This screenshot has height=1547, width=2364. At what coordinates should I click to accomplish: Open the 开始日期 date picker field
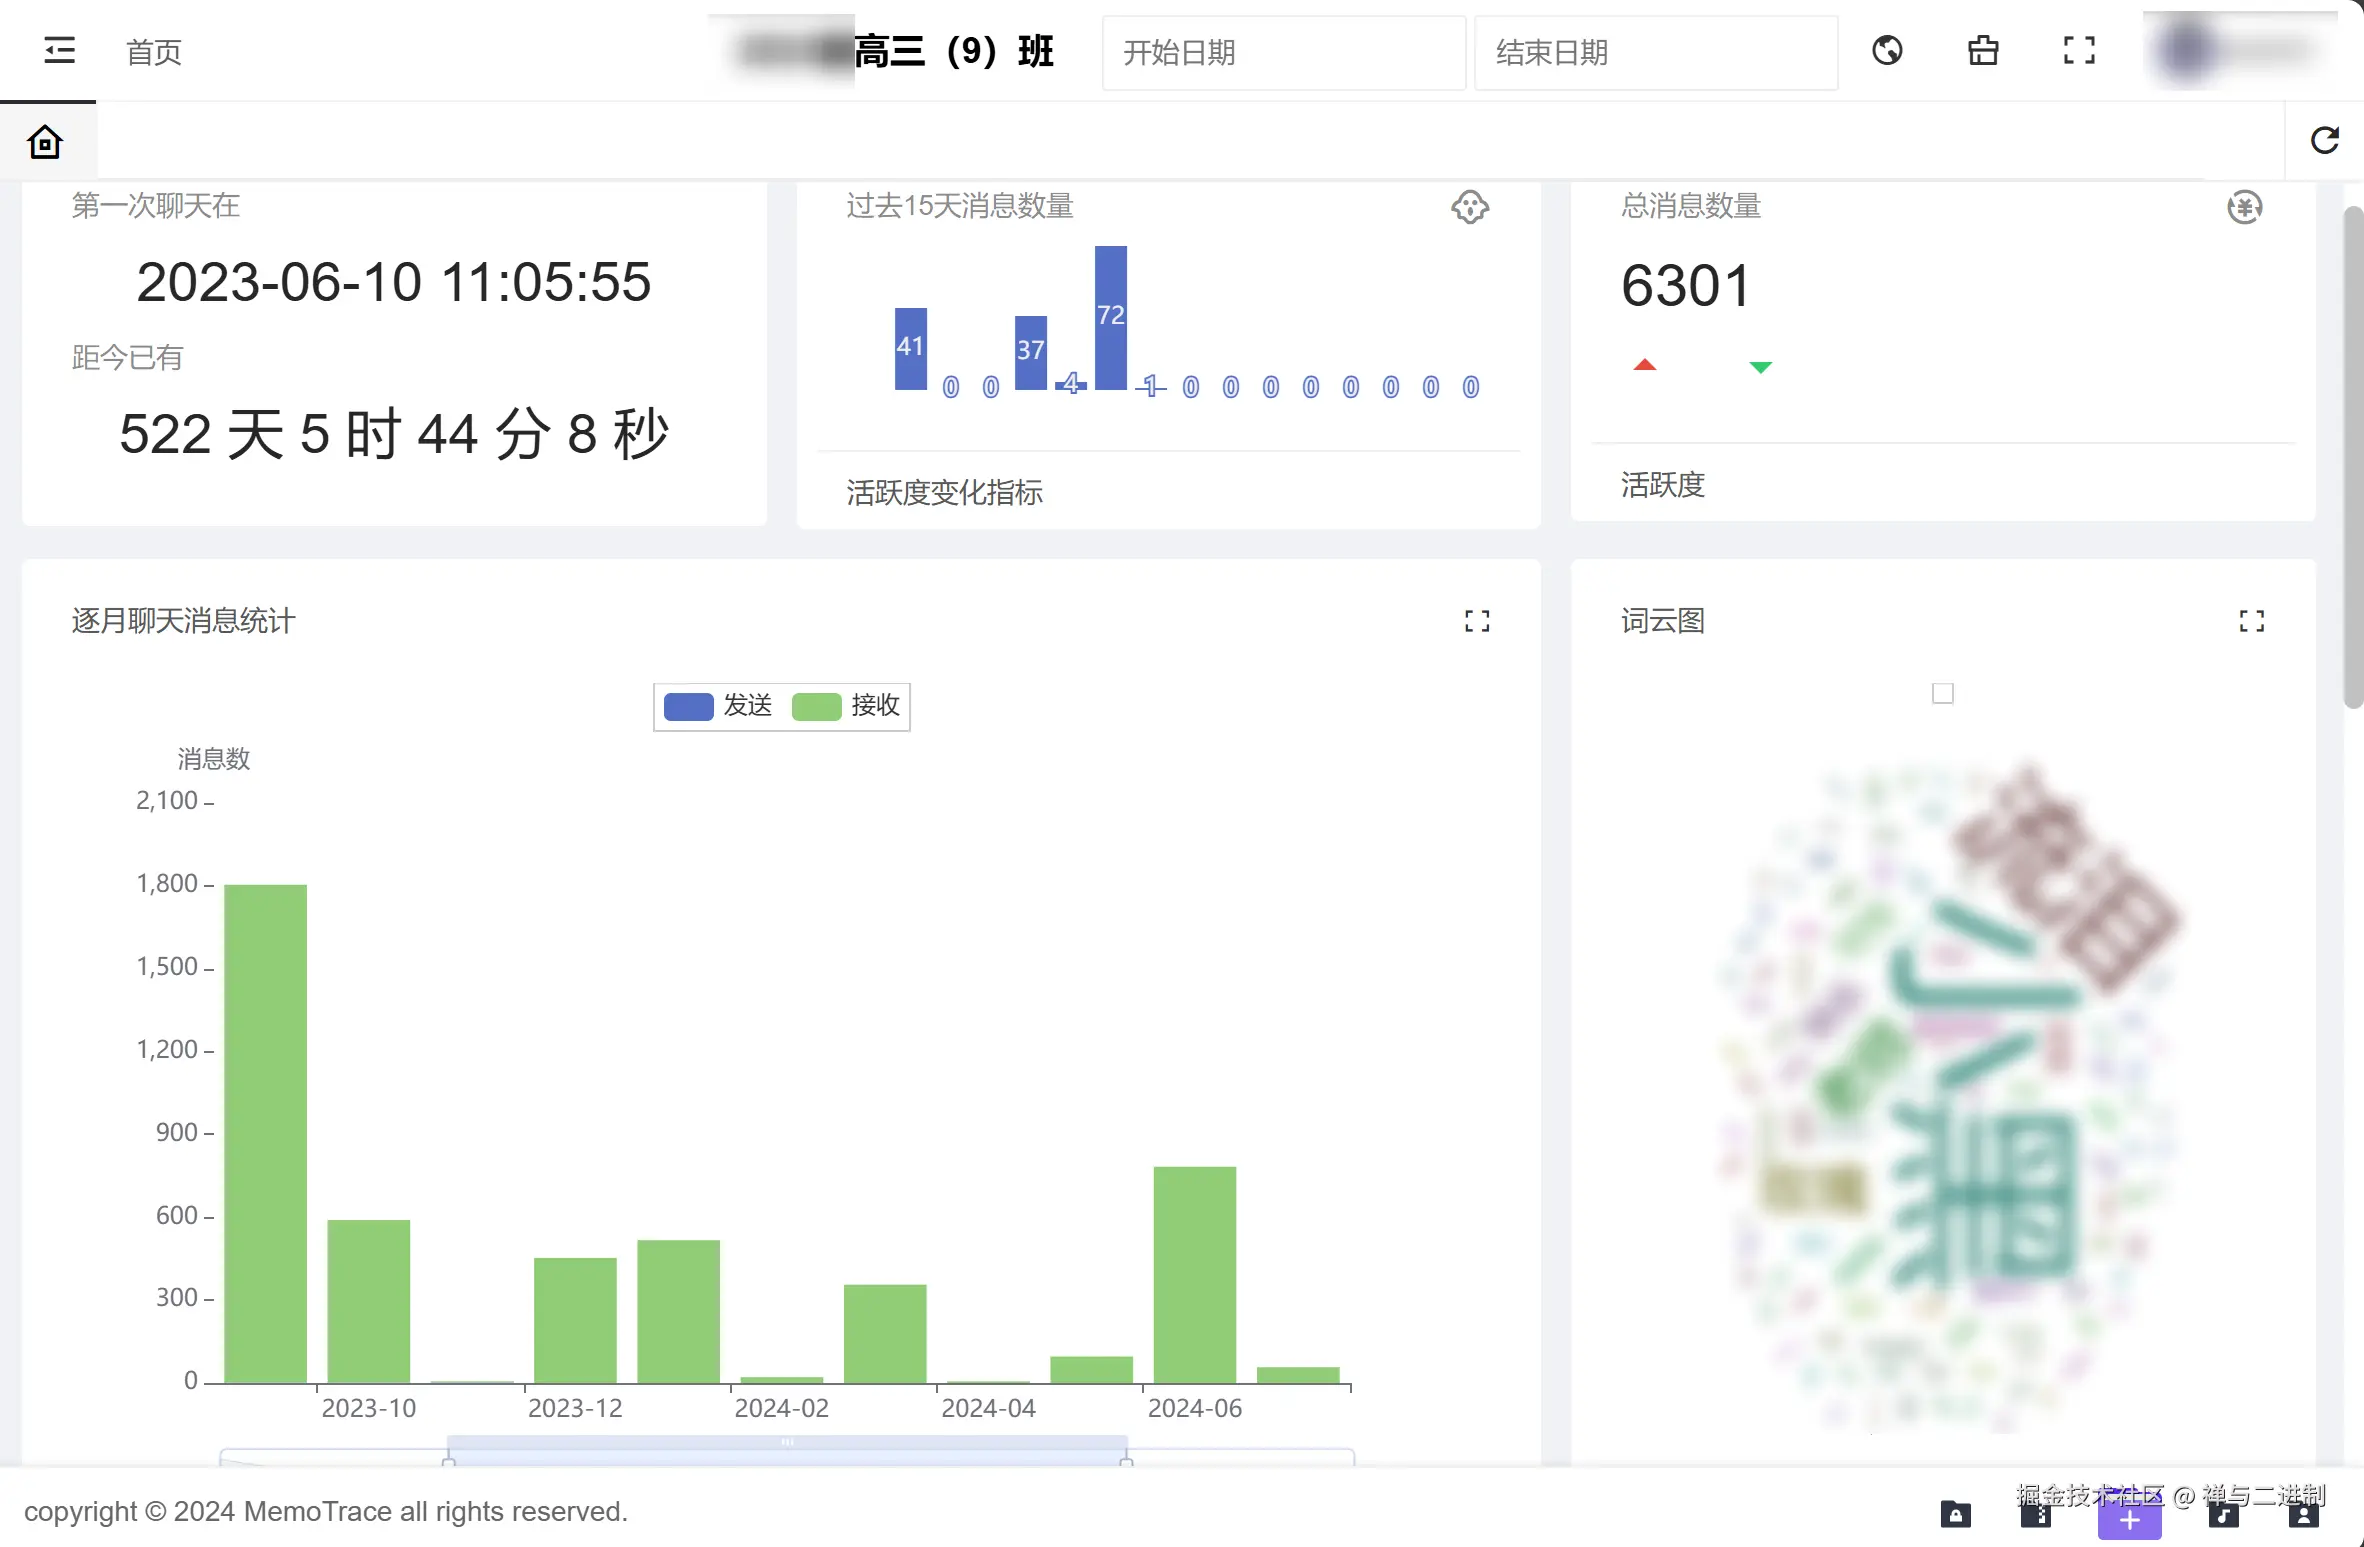1283,52
